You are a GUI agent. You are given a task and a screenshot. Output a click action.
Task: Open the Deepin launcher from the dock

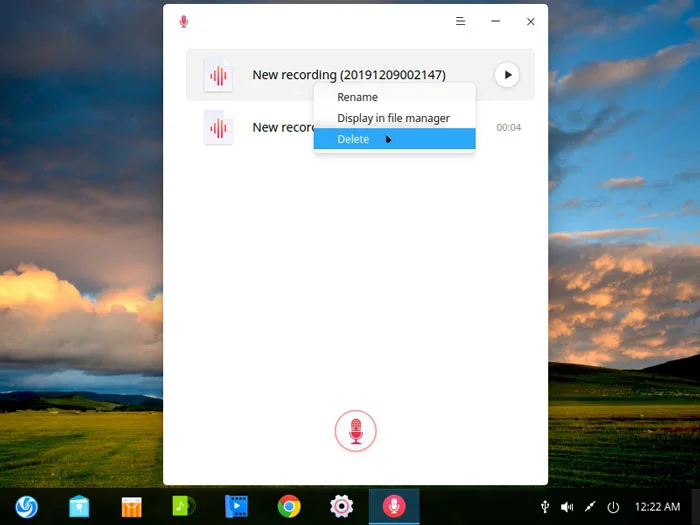click(26, 507)
